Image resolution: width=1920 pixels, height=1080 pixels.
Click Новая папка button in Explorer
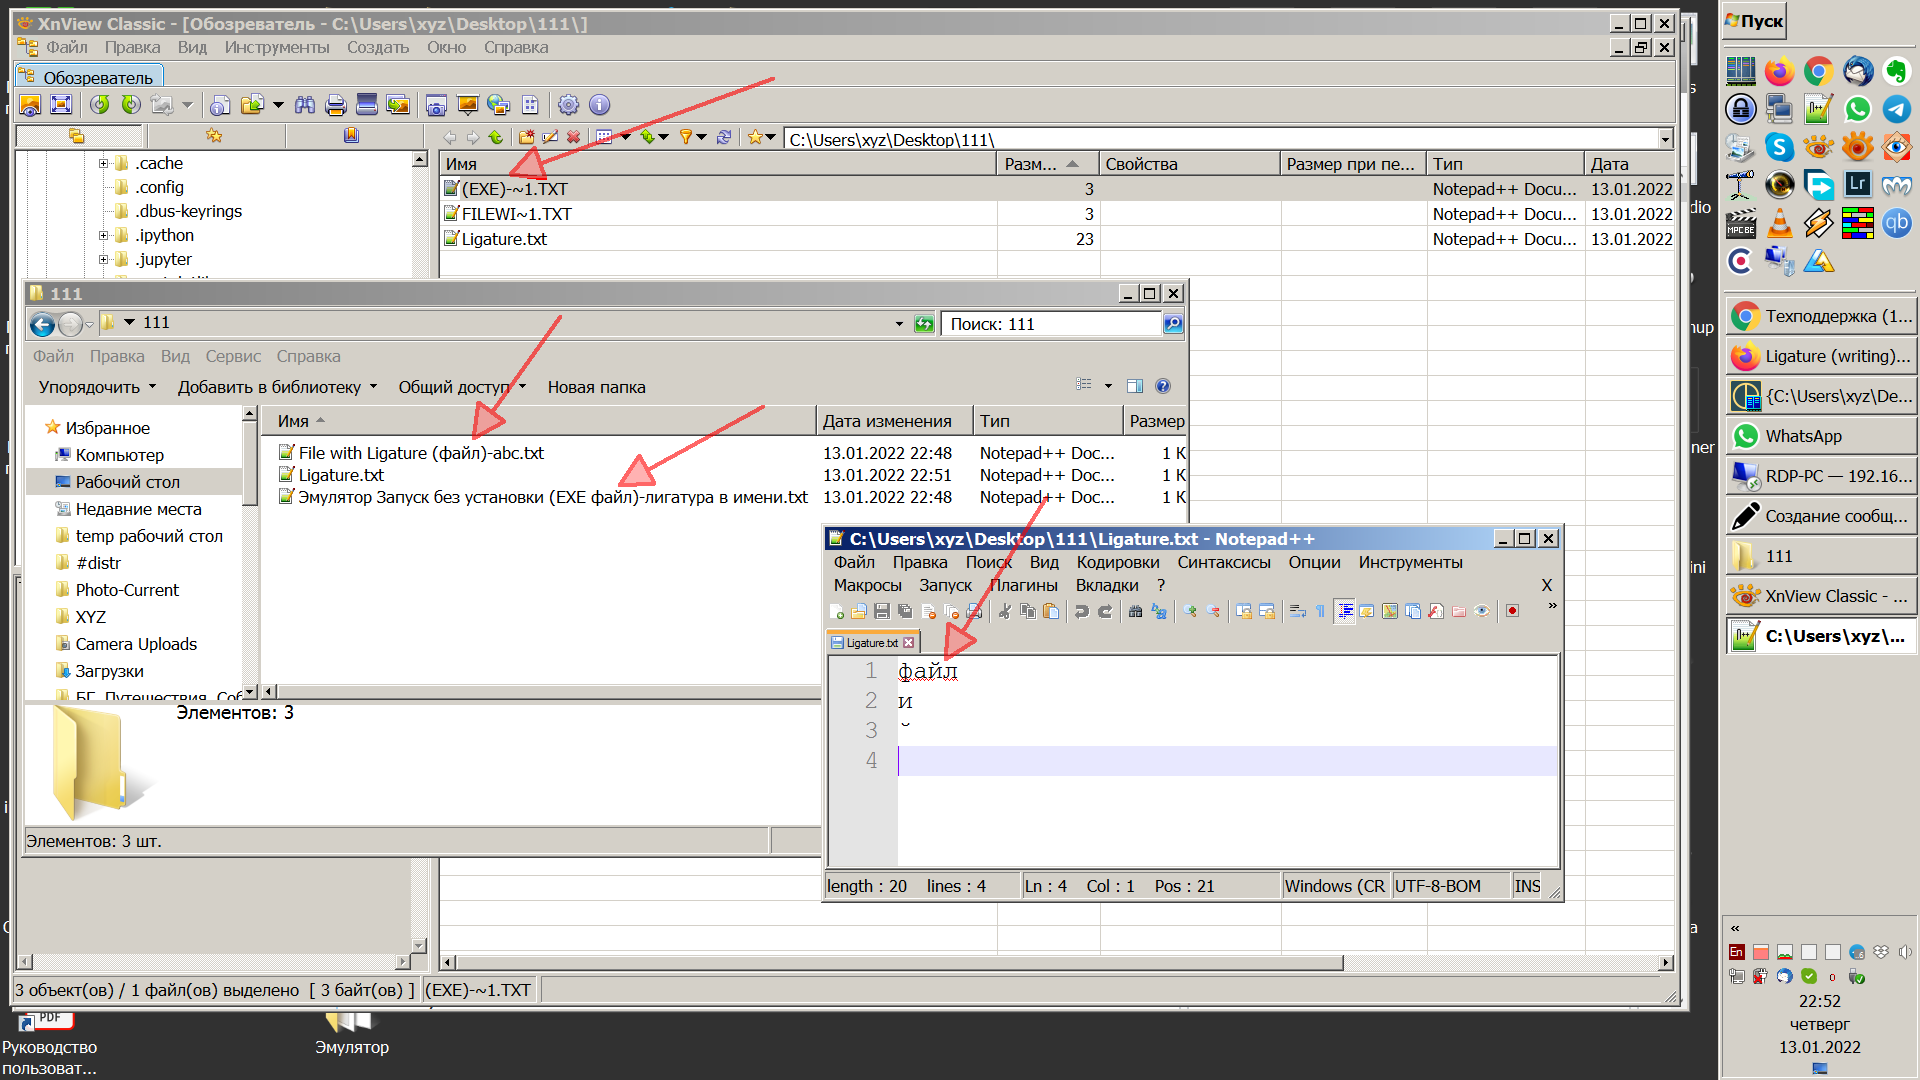click(596, 387)
